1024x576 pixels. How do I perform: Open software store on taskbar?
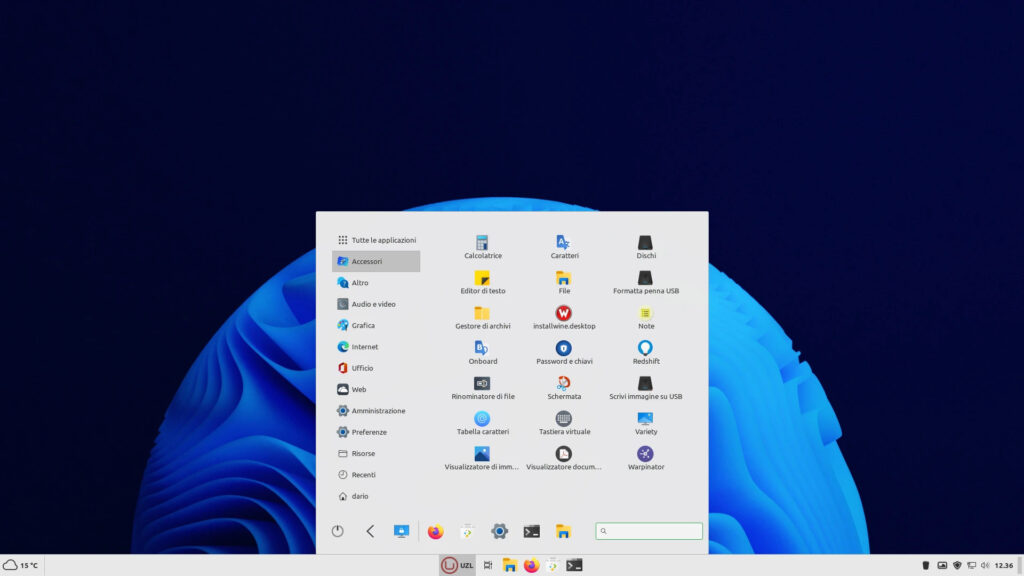pos(552,565)
